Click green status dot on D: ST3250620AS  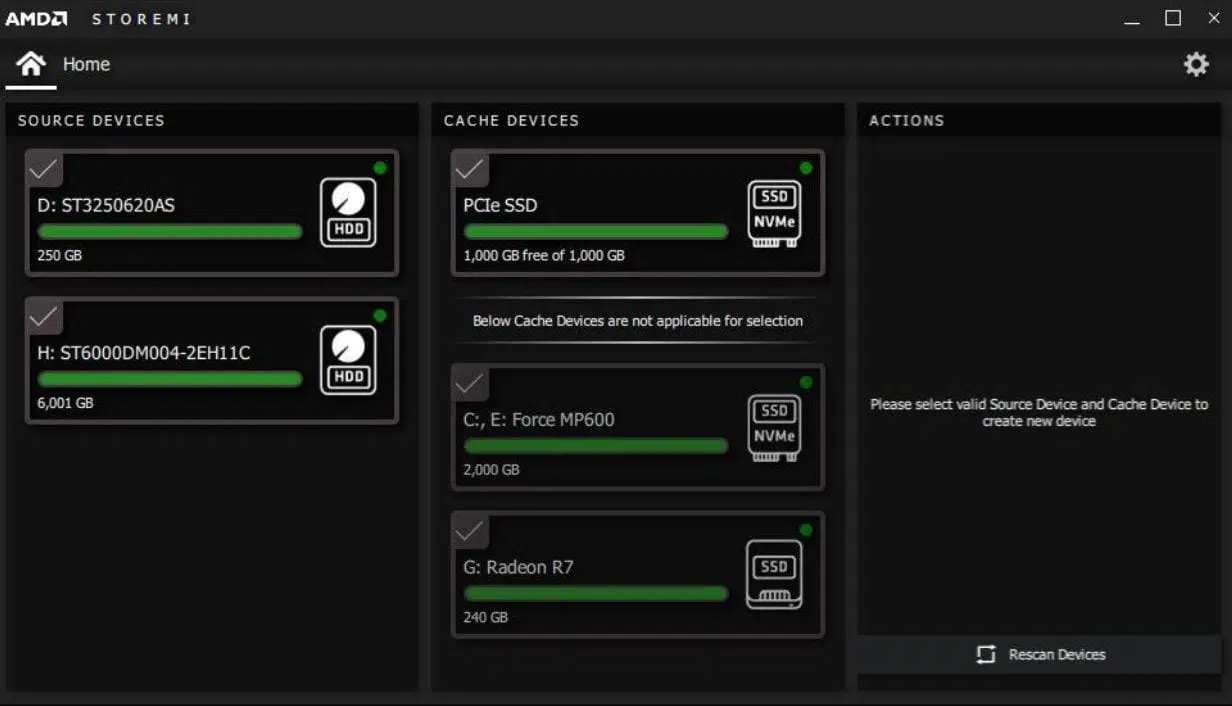tap(380, 167)
